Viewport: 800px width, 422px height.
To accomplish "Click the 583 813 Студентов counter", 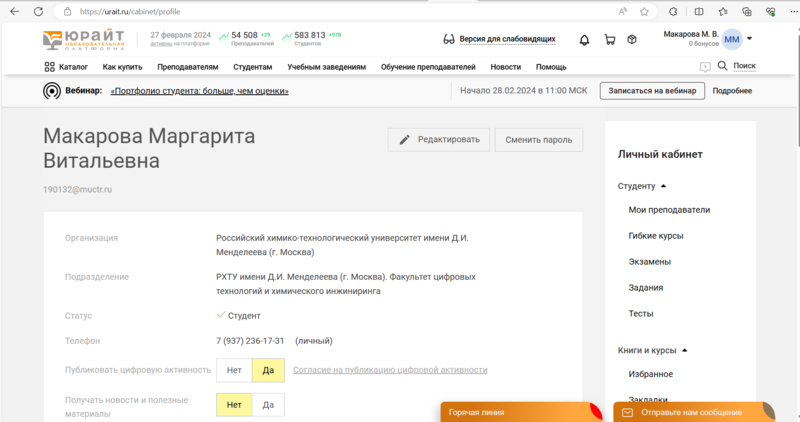I will coord(312,39).
